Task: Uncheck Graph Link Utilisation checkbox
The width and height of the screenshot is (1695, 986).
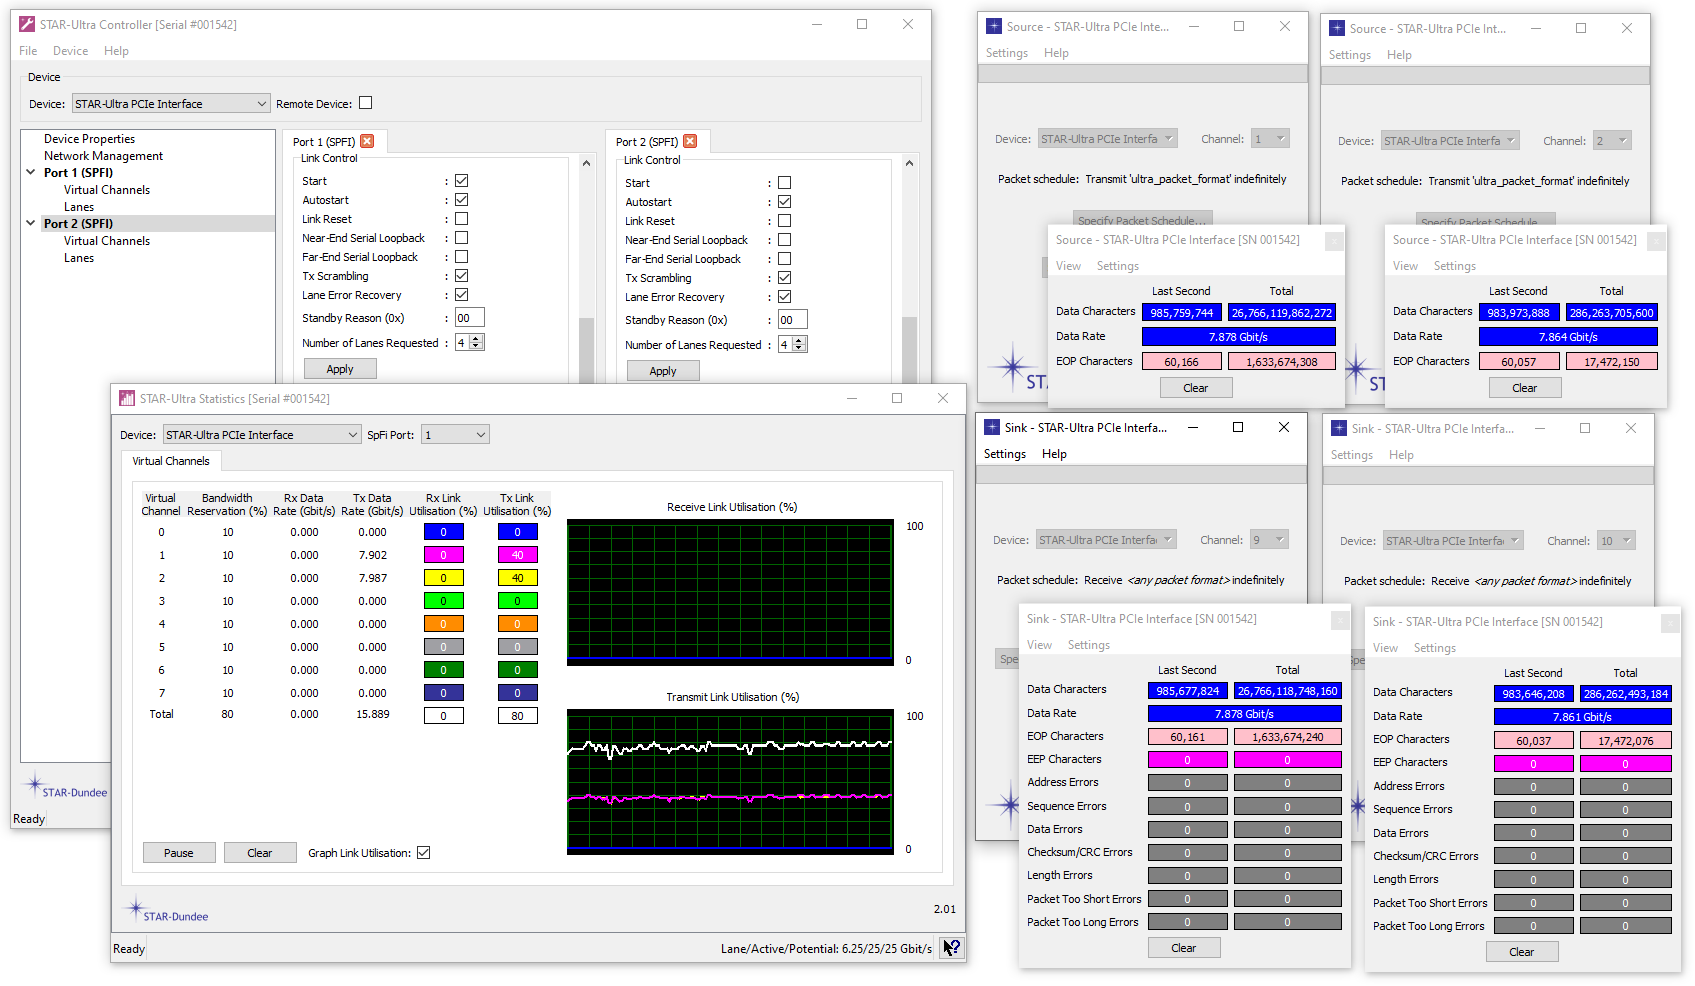Action: coord(424,853)
